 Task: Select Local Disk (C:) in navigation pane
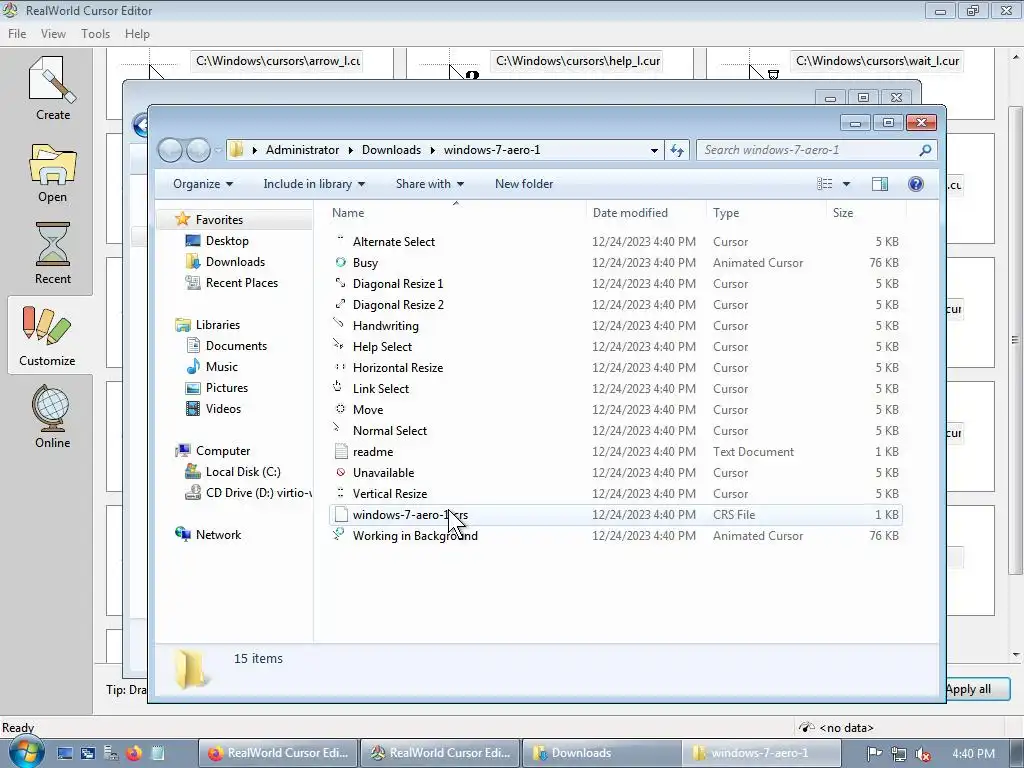pos(243,472)
